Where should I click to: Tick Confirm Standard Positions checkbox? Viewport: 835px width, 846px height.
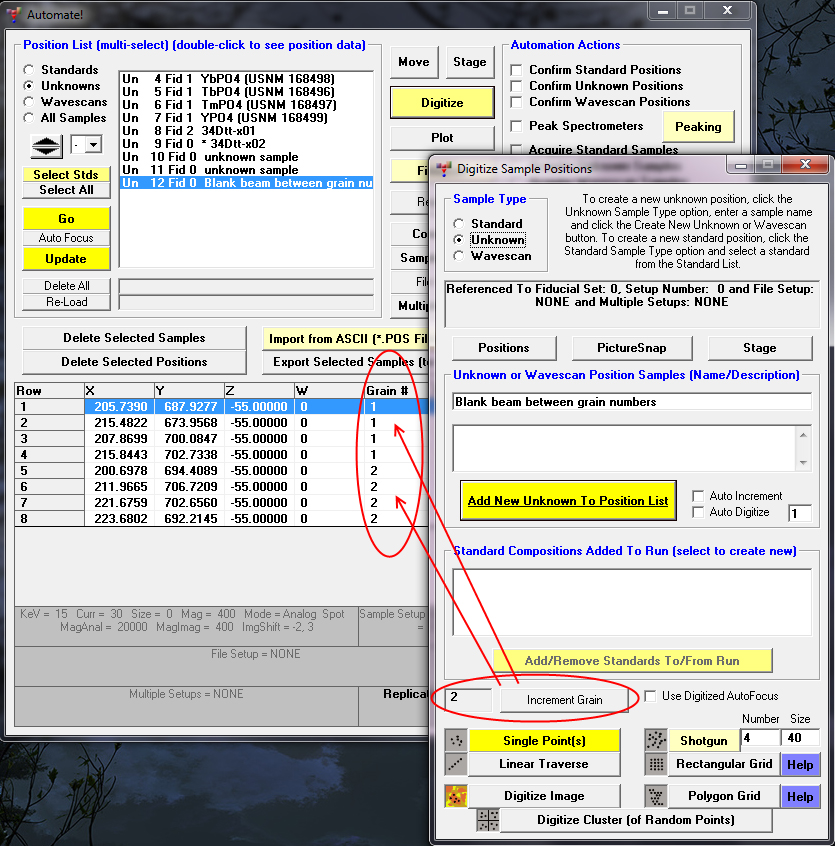[x=517, y=70]
